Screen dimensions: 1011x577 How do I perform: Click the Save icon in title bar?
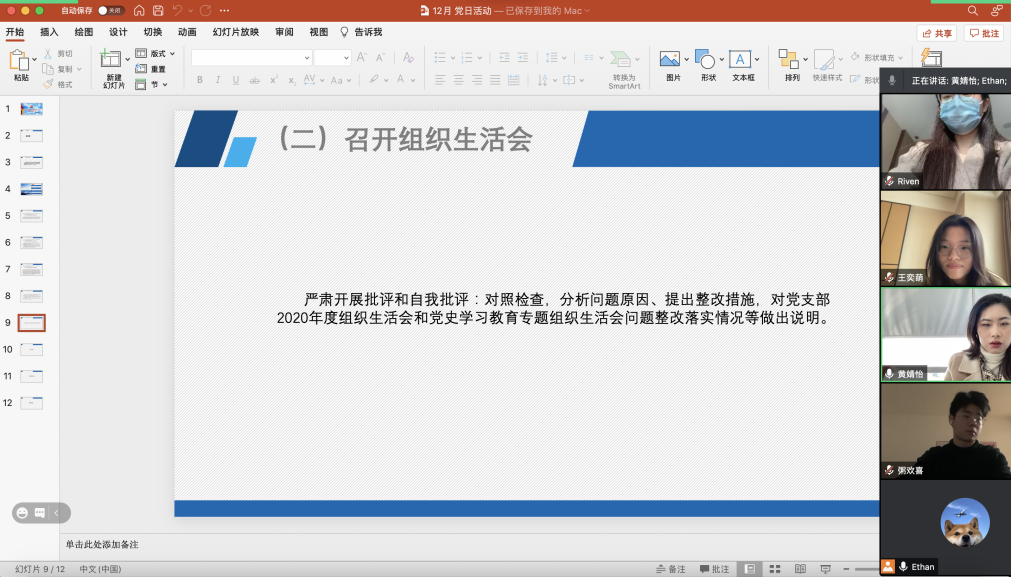coord(158,10)
